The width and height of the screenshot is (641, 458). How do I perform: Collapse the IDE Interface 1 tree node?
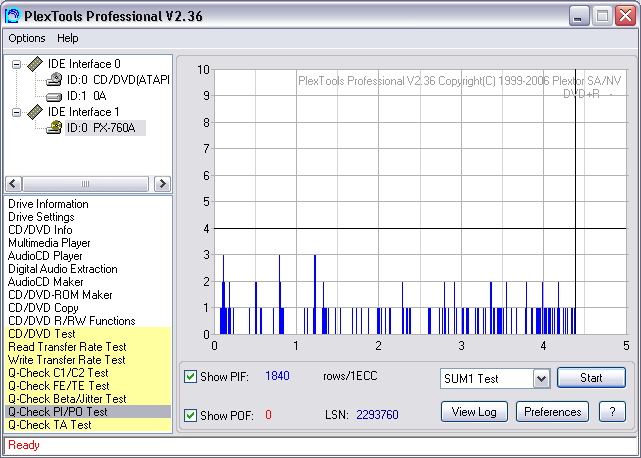16,112
